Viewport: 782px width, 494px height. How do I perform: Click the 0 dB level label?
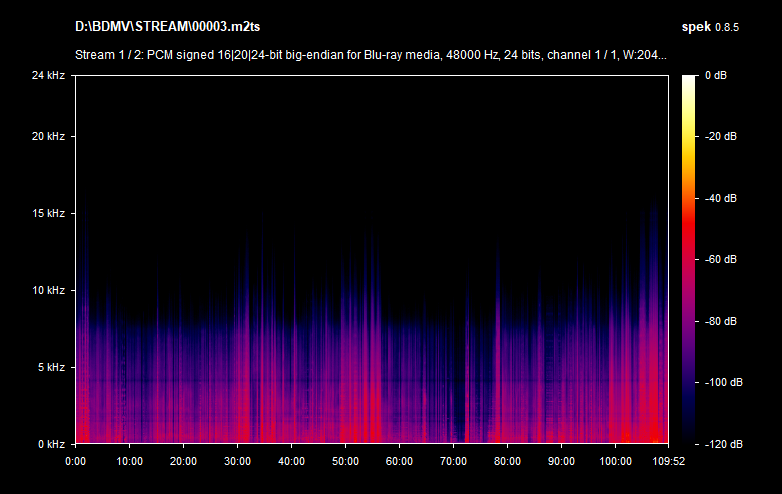(718, 75)
